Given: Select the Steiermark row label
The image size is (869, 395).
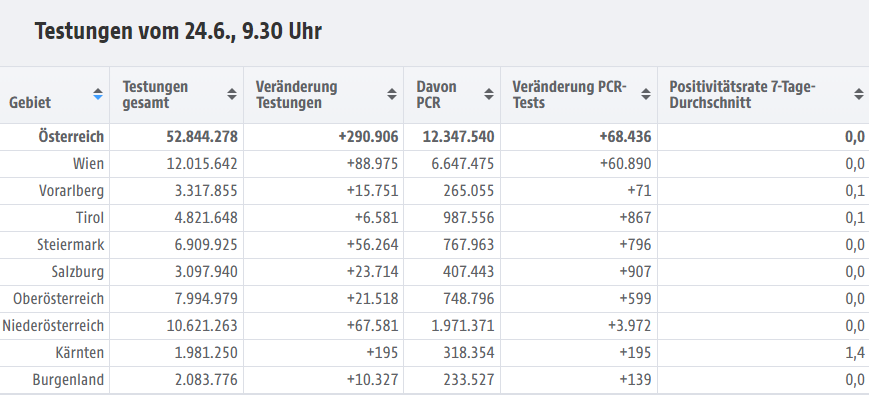Looking at the screenshot, I should (x=70, y=245).
